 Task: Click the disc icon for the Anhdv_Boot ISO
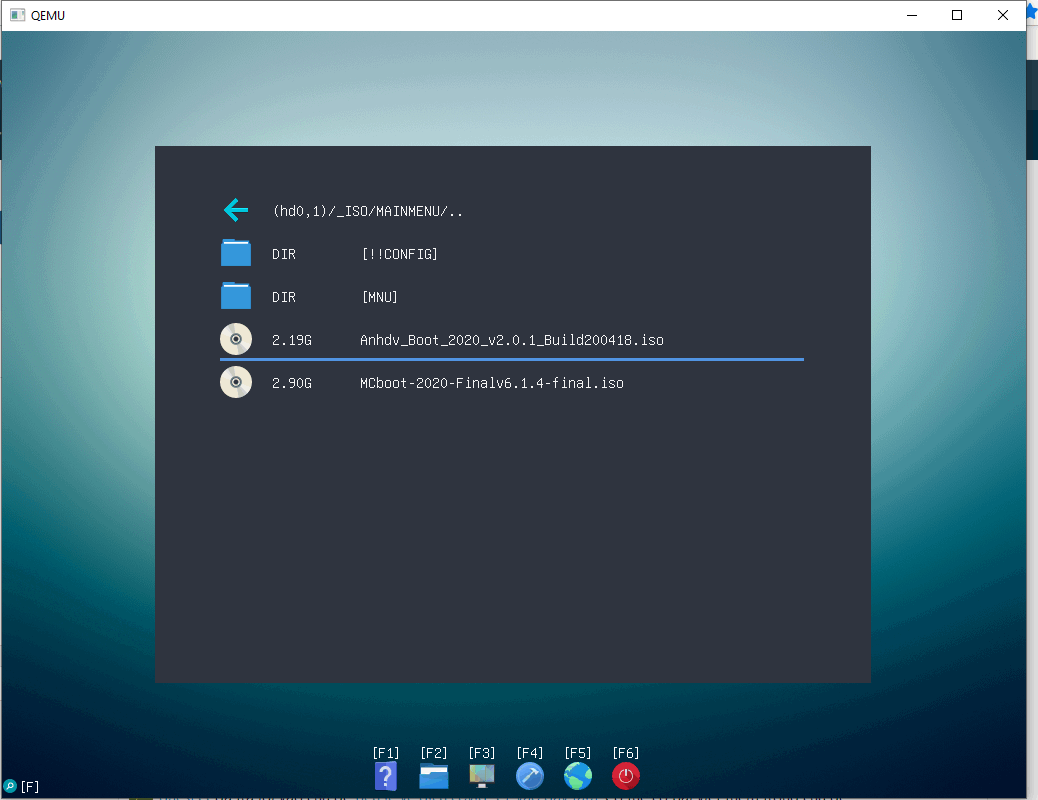[236, 339]
